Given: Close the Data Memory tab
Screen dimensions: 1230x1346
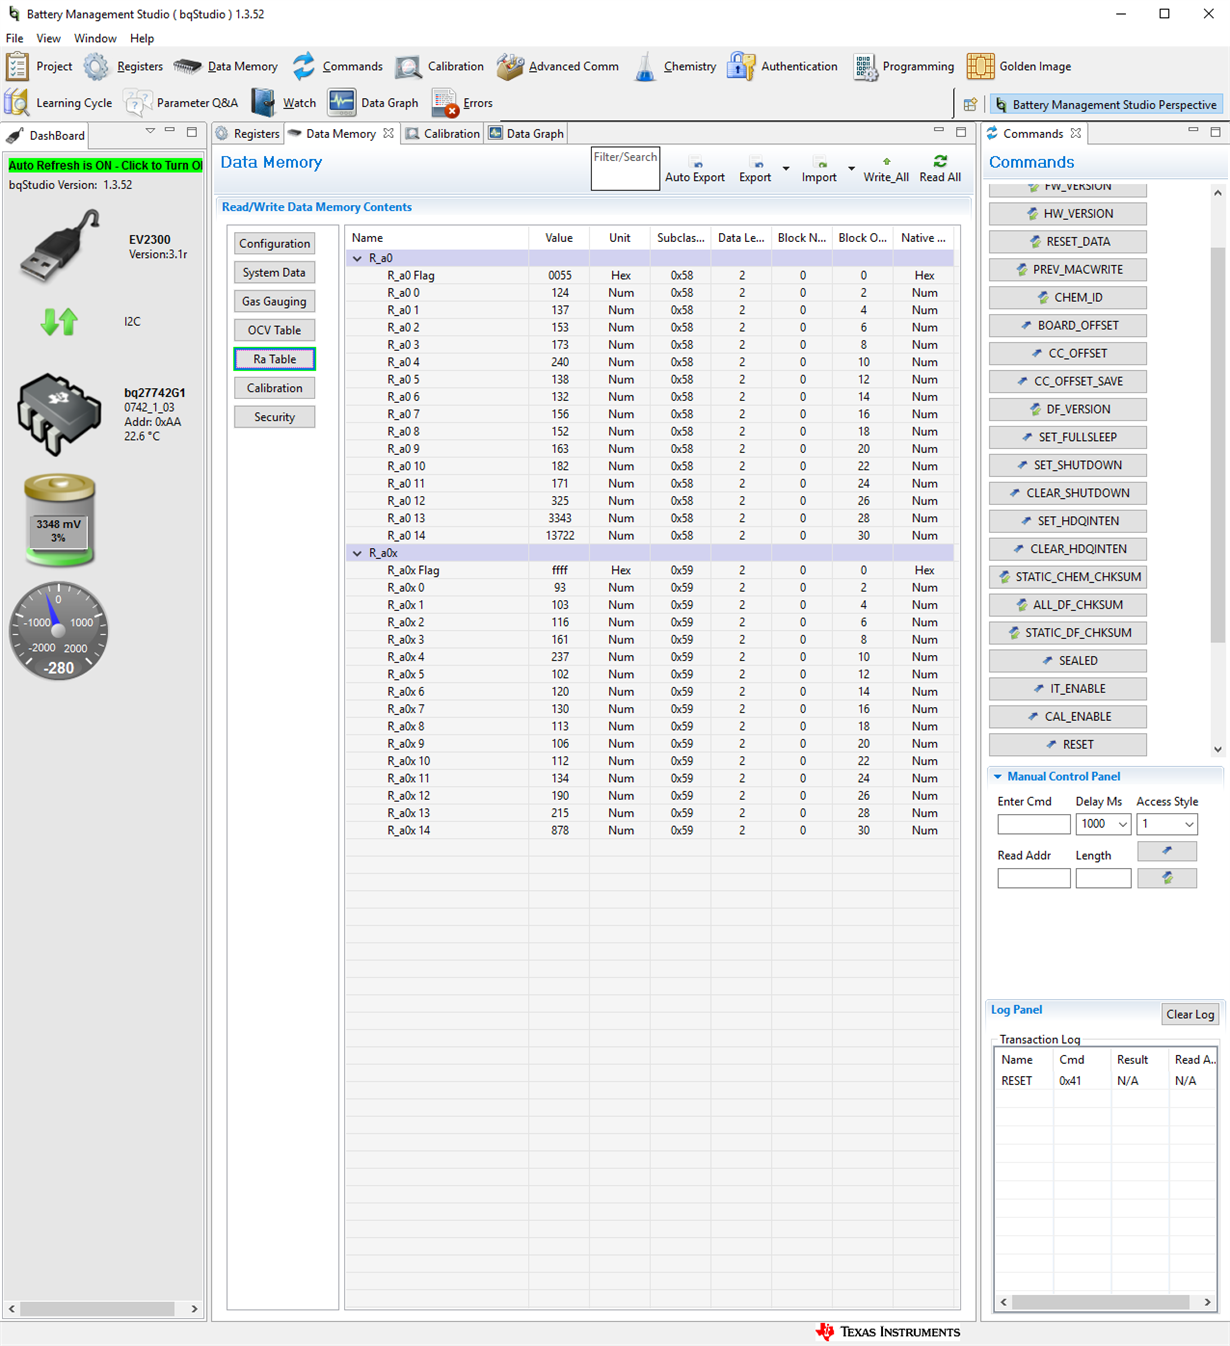Looking at the screenshot, I should coord(388,133).
